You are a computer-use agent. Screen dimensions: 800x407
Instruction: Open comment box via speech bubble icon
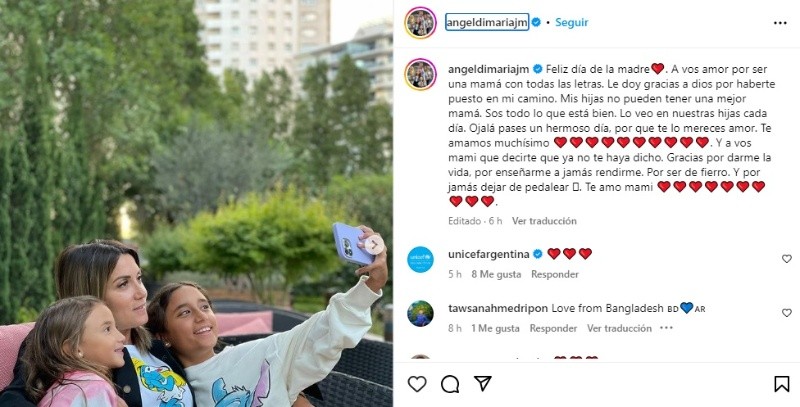[449, 384]
